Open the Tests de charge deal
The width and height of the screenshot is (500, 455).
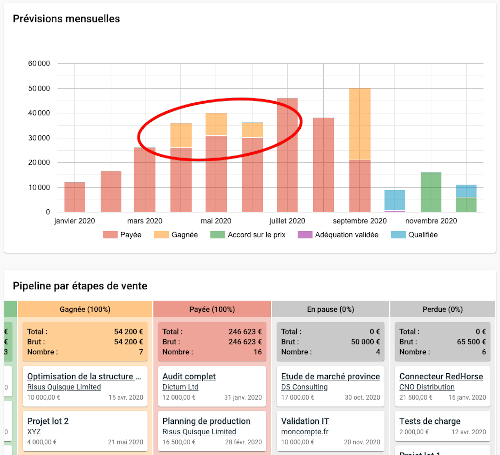tap(430, 421)
